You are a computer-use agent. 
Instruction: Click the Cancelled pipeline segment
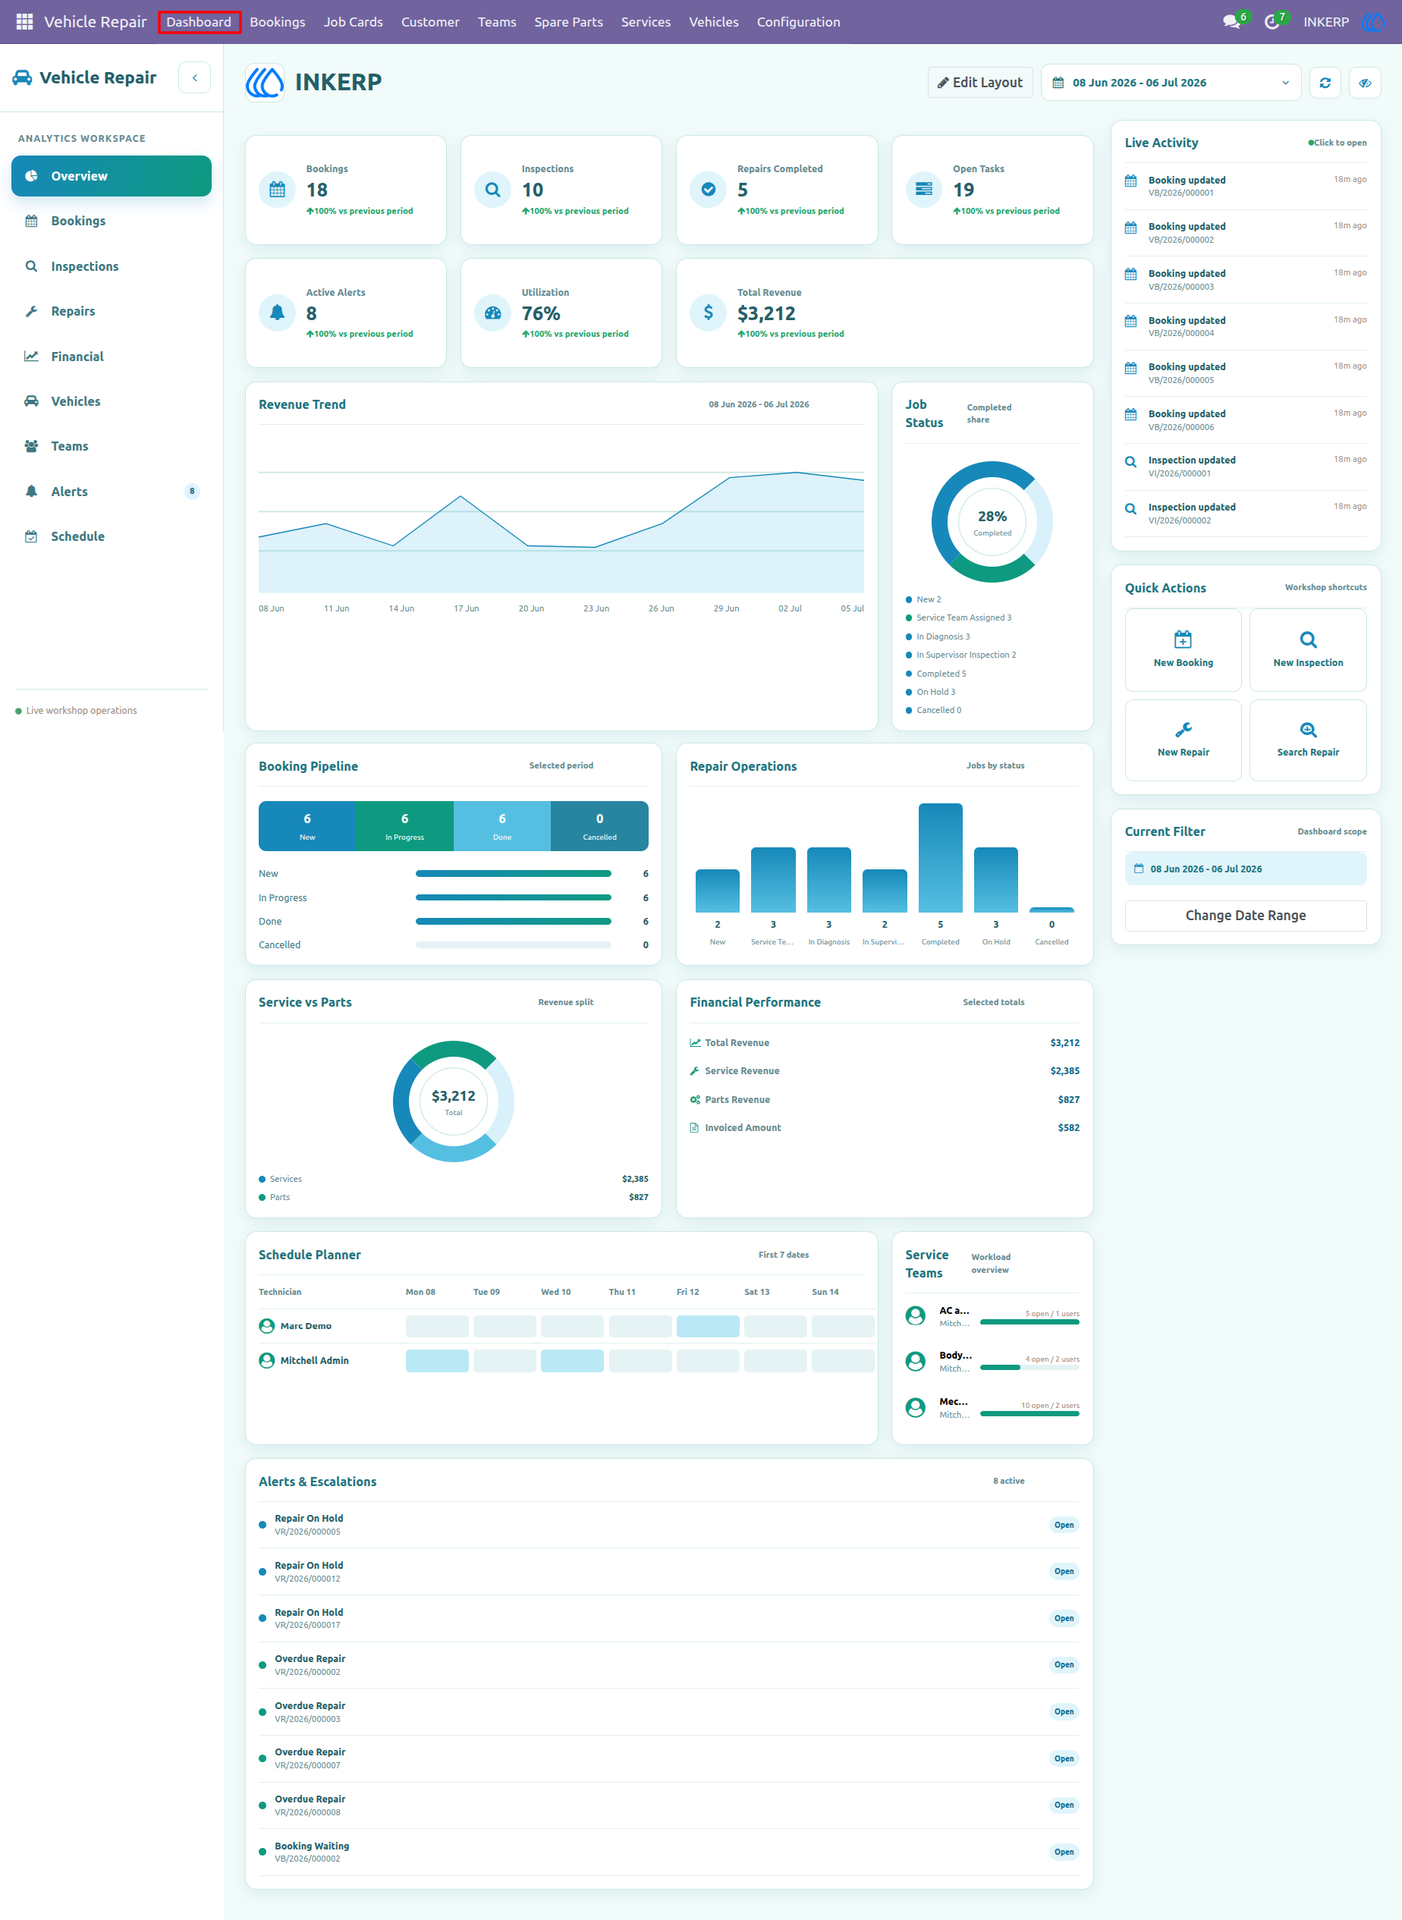point(600,826)
